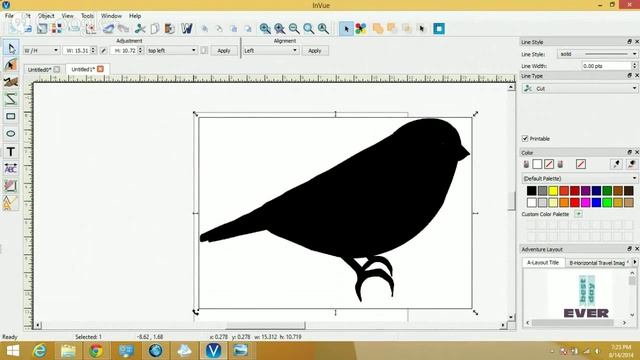This screenshot has height=360, width=640.
Task: Close the Untitled1* tab with red X
Action: [x=100, y=69]
